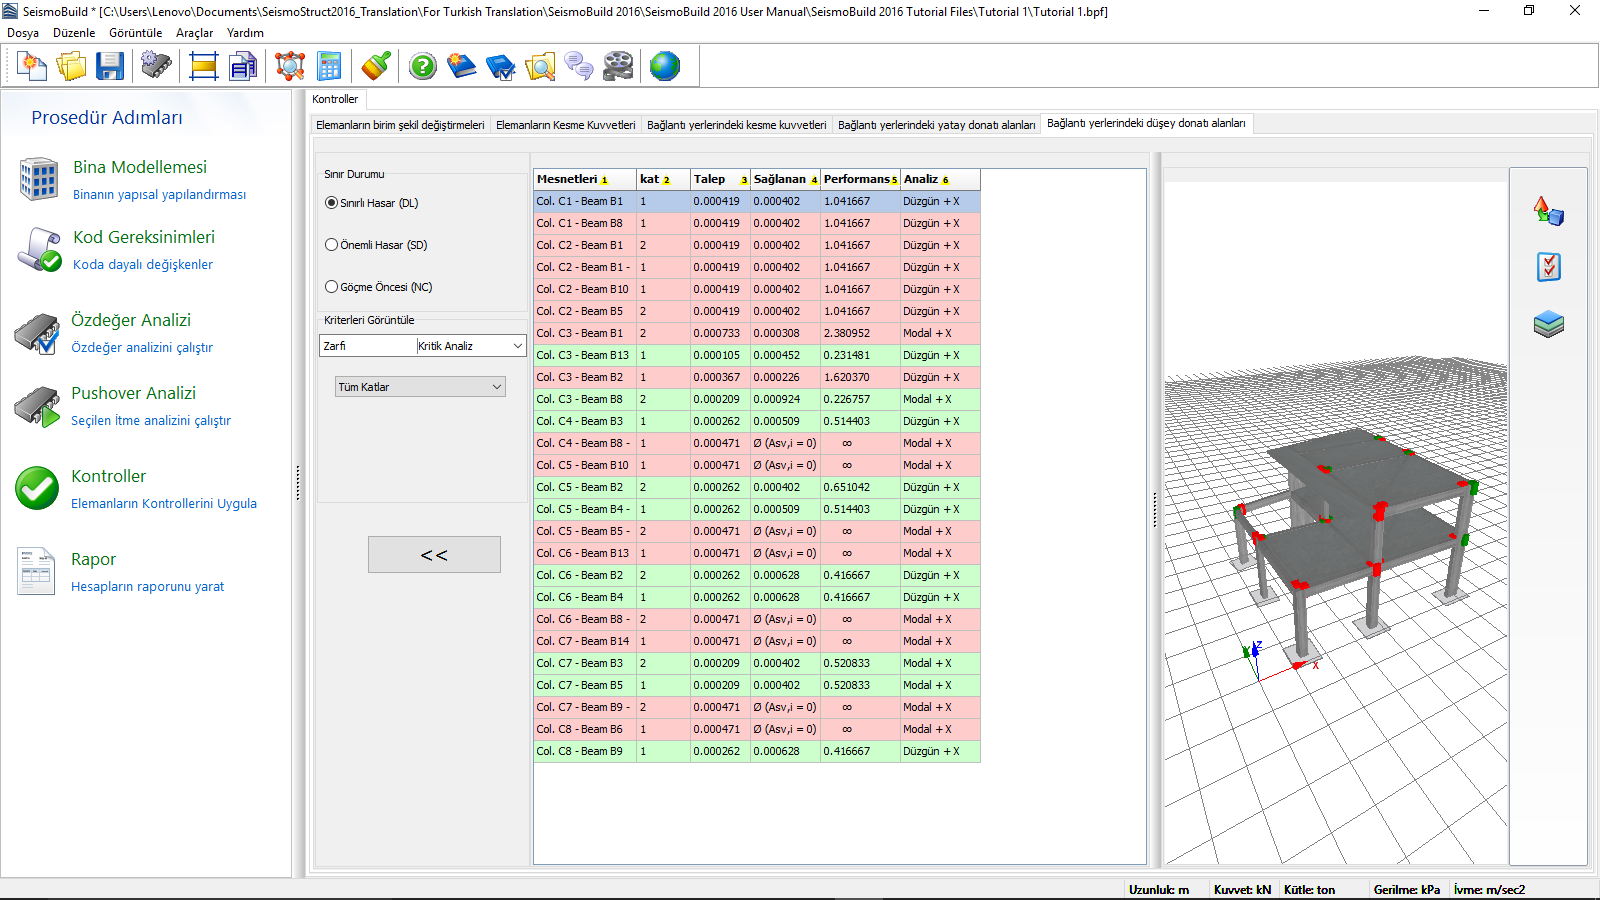The height and width of the screenshot is (900, 1600).
Task: Click the film reel movie icon
Action: click(619, 67)
